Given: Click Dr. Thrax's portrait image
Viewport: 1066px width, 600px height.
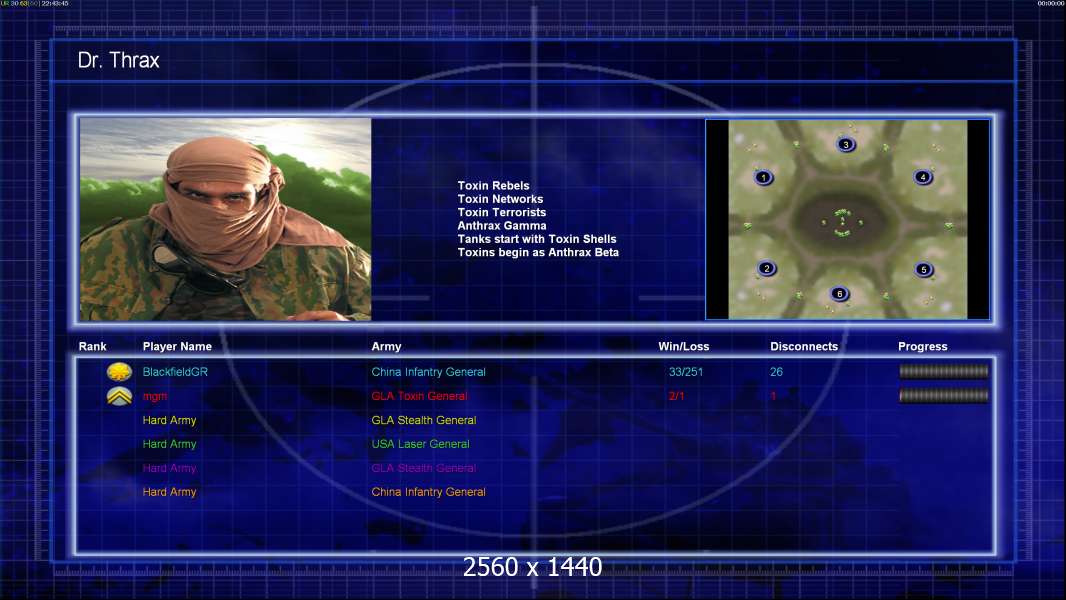Looking at the screenshot, I should [x=226, y=219].
